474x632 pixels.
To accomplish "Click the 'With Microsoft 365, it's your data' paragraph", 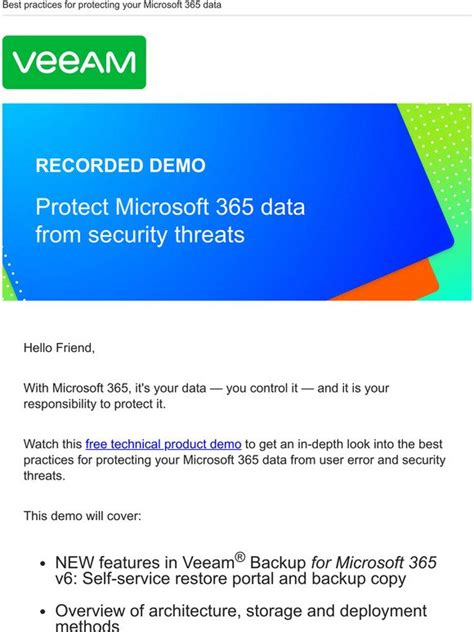I will (206, 396).
